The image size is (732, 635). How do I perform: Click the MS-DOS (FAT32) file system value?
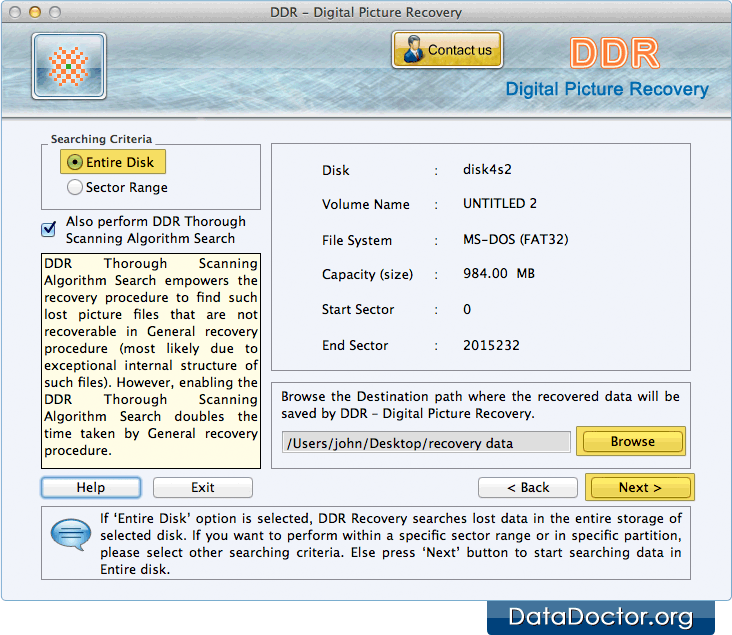(x=515, y=240)
